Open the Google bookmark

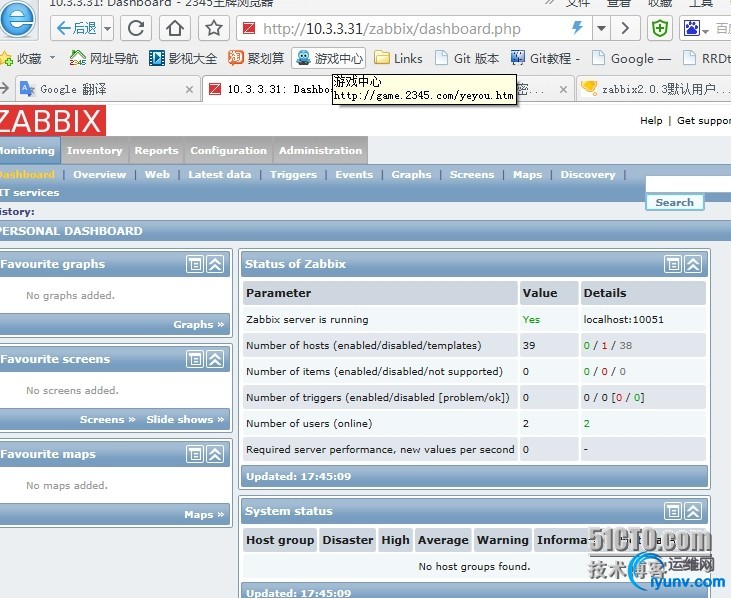point(631,58)
